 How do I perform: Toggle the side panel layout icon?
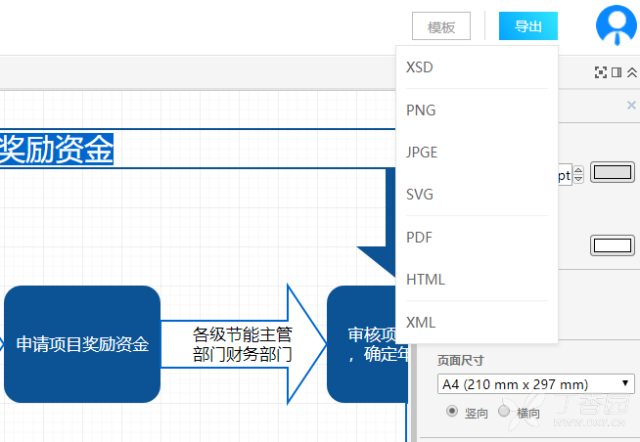(616, 72)
